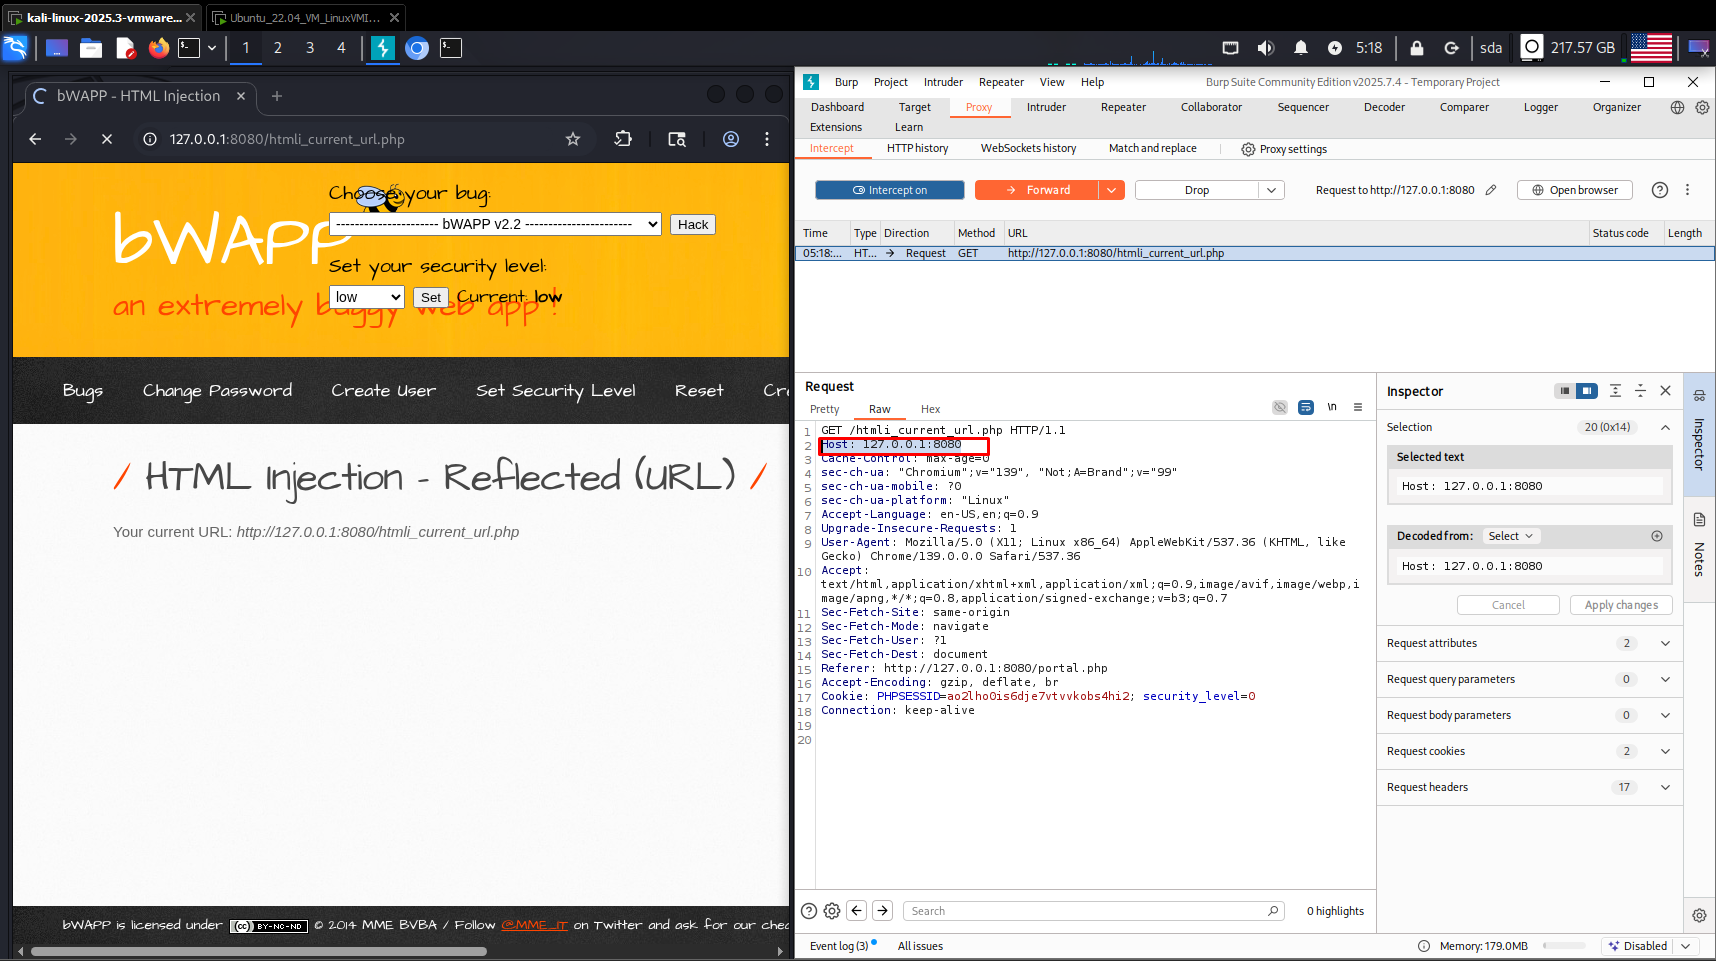Toggle the line wrap icon in Request
Viewport: 1716px width, 961px height.
click(1305, 407)
